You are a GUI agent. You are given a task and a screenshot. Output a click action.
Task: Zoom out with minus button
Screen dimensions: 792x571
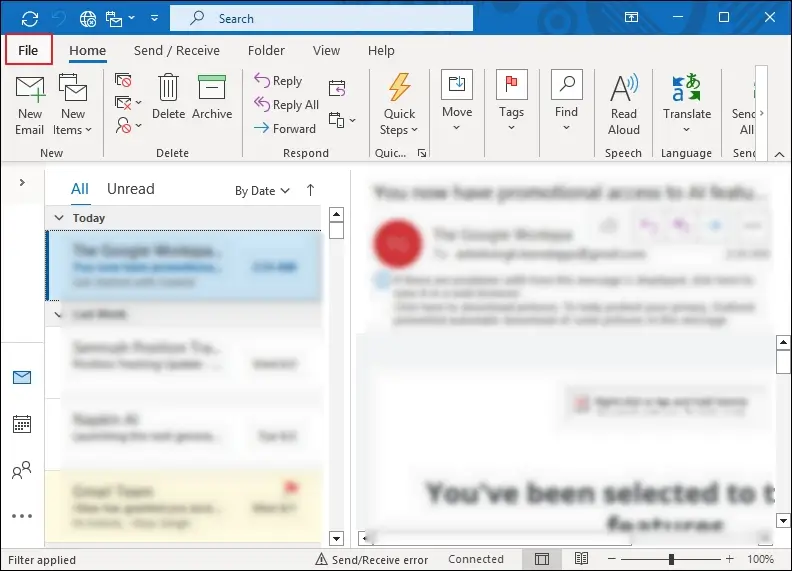click(x=611, y=559)
